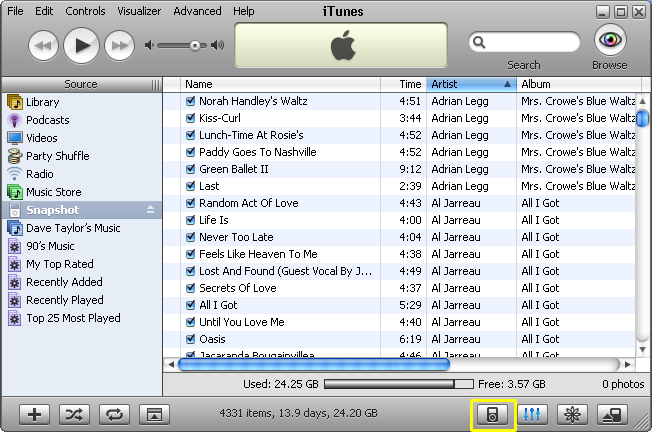Select Radio in the Source list
Viewport: 652px width, 432px height.
pyautogui.click(x=82, y=174)
